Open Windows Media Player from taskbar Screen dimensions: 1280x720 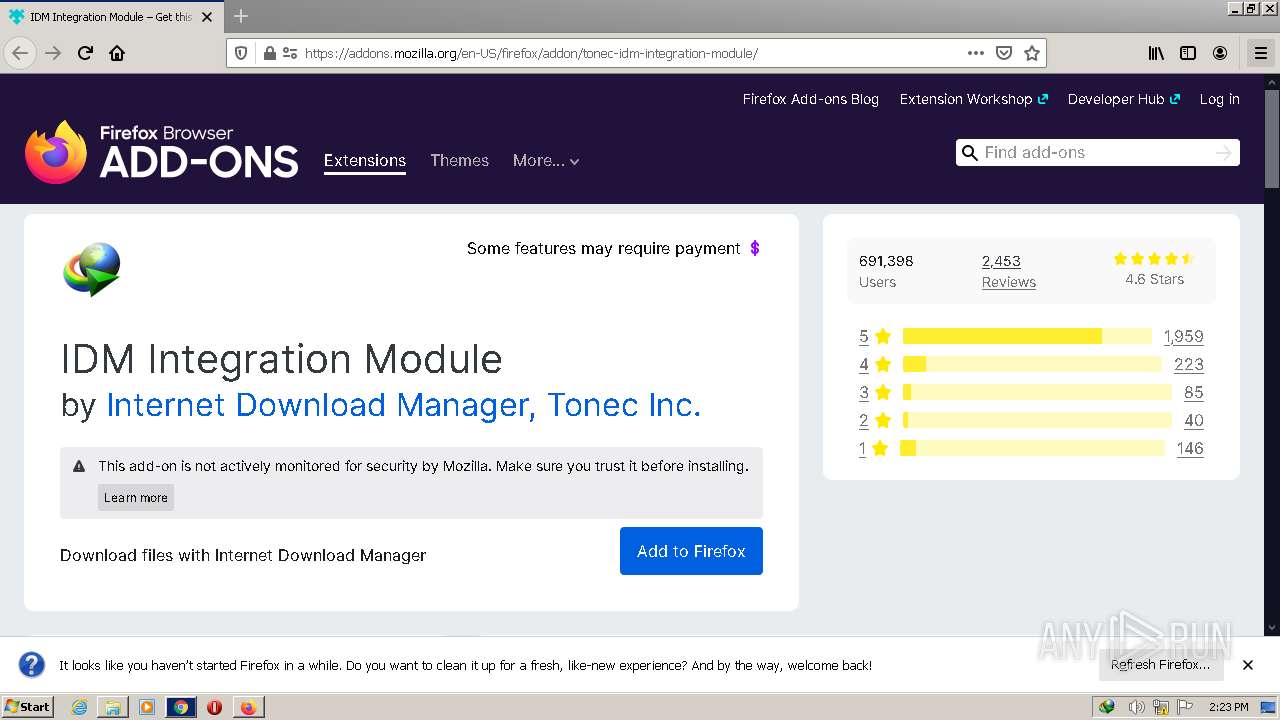tap(147, 707)
